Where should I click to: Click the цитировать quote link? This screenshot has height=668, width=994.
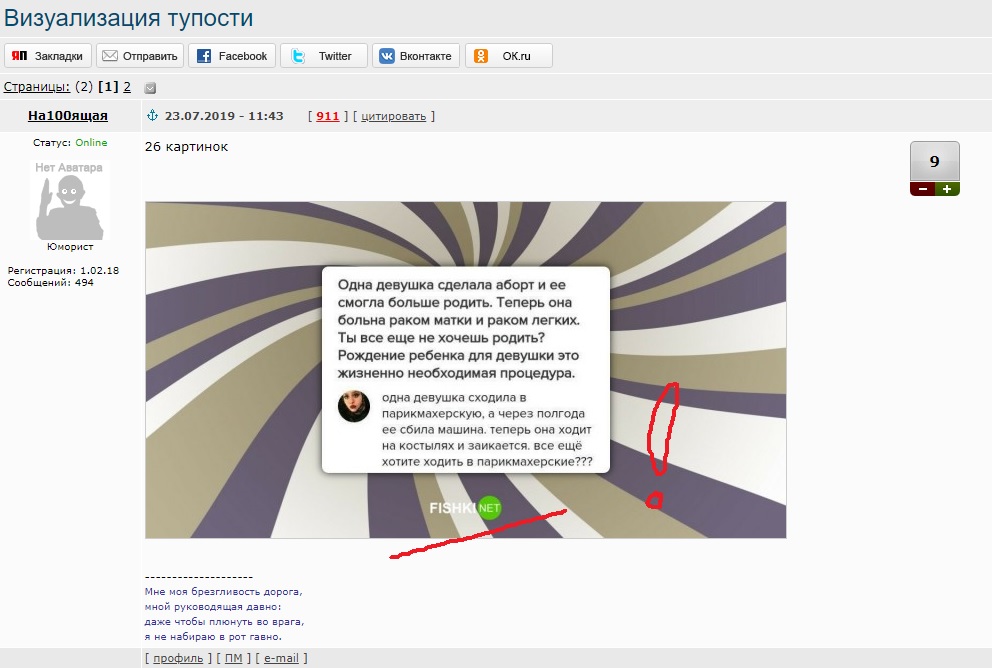click(394, 116)
